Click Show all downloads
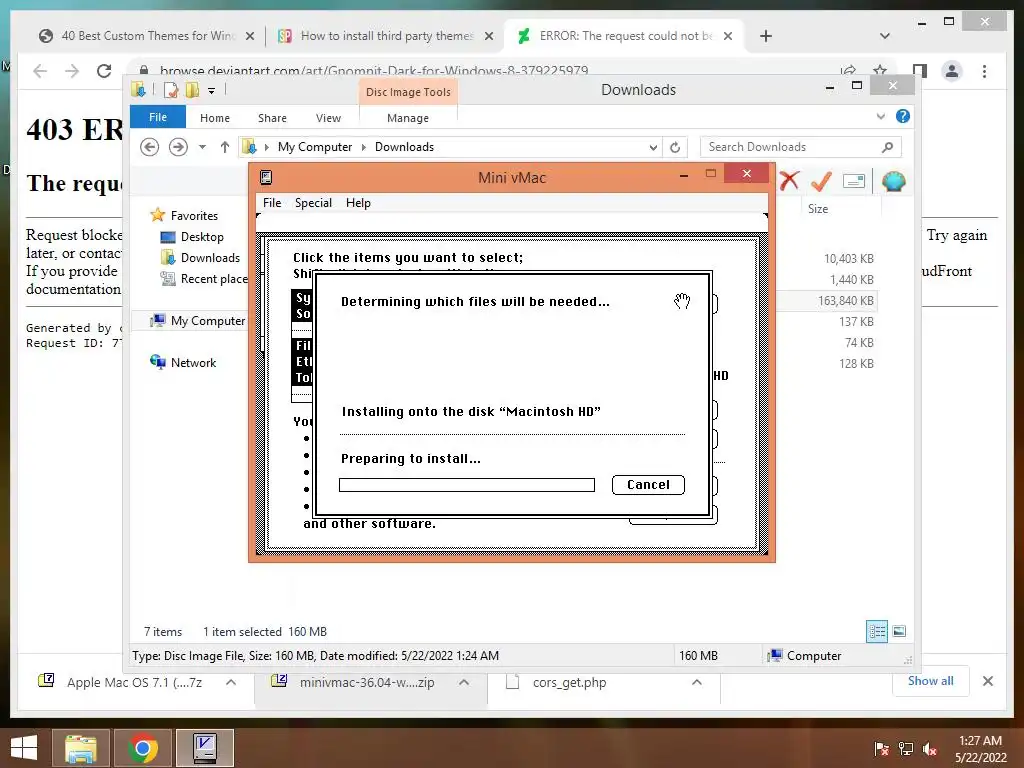The height and width of the screenshot is (768, 1024). (930, 681)
